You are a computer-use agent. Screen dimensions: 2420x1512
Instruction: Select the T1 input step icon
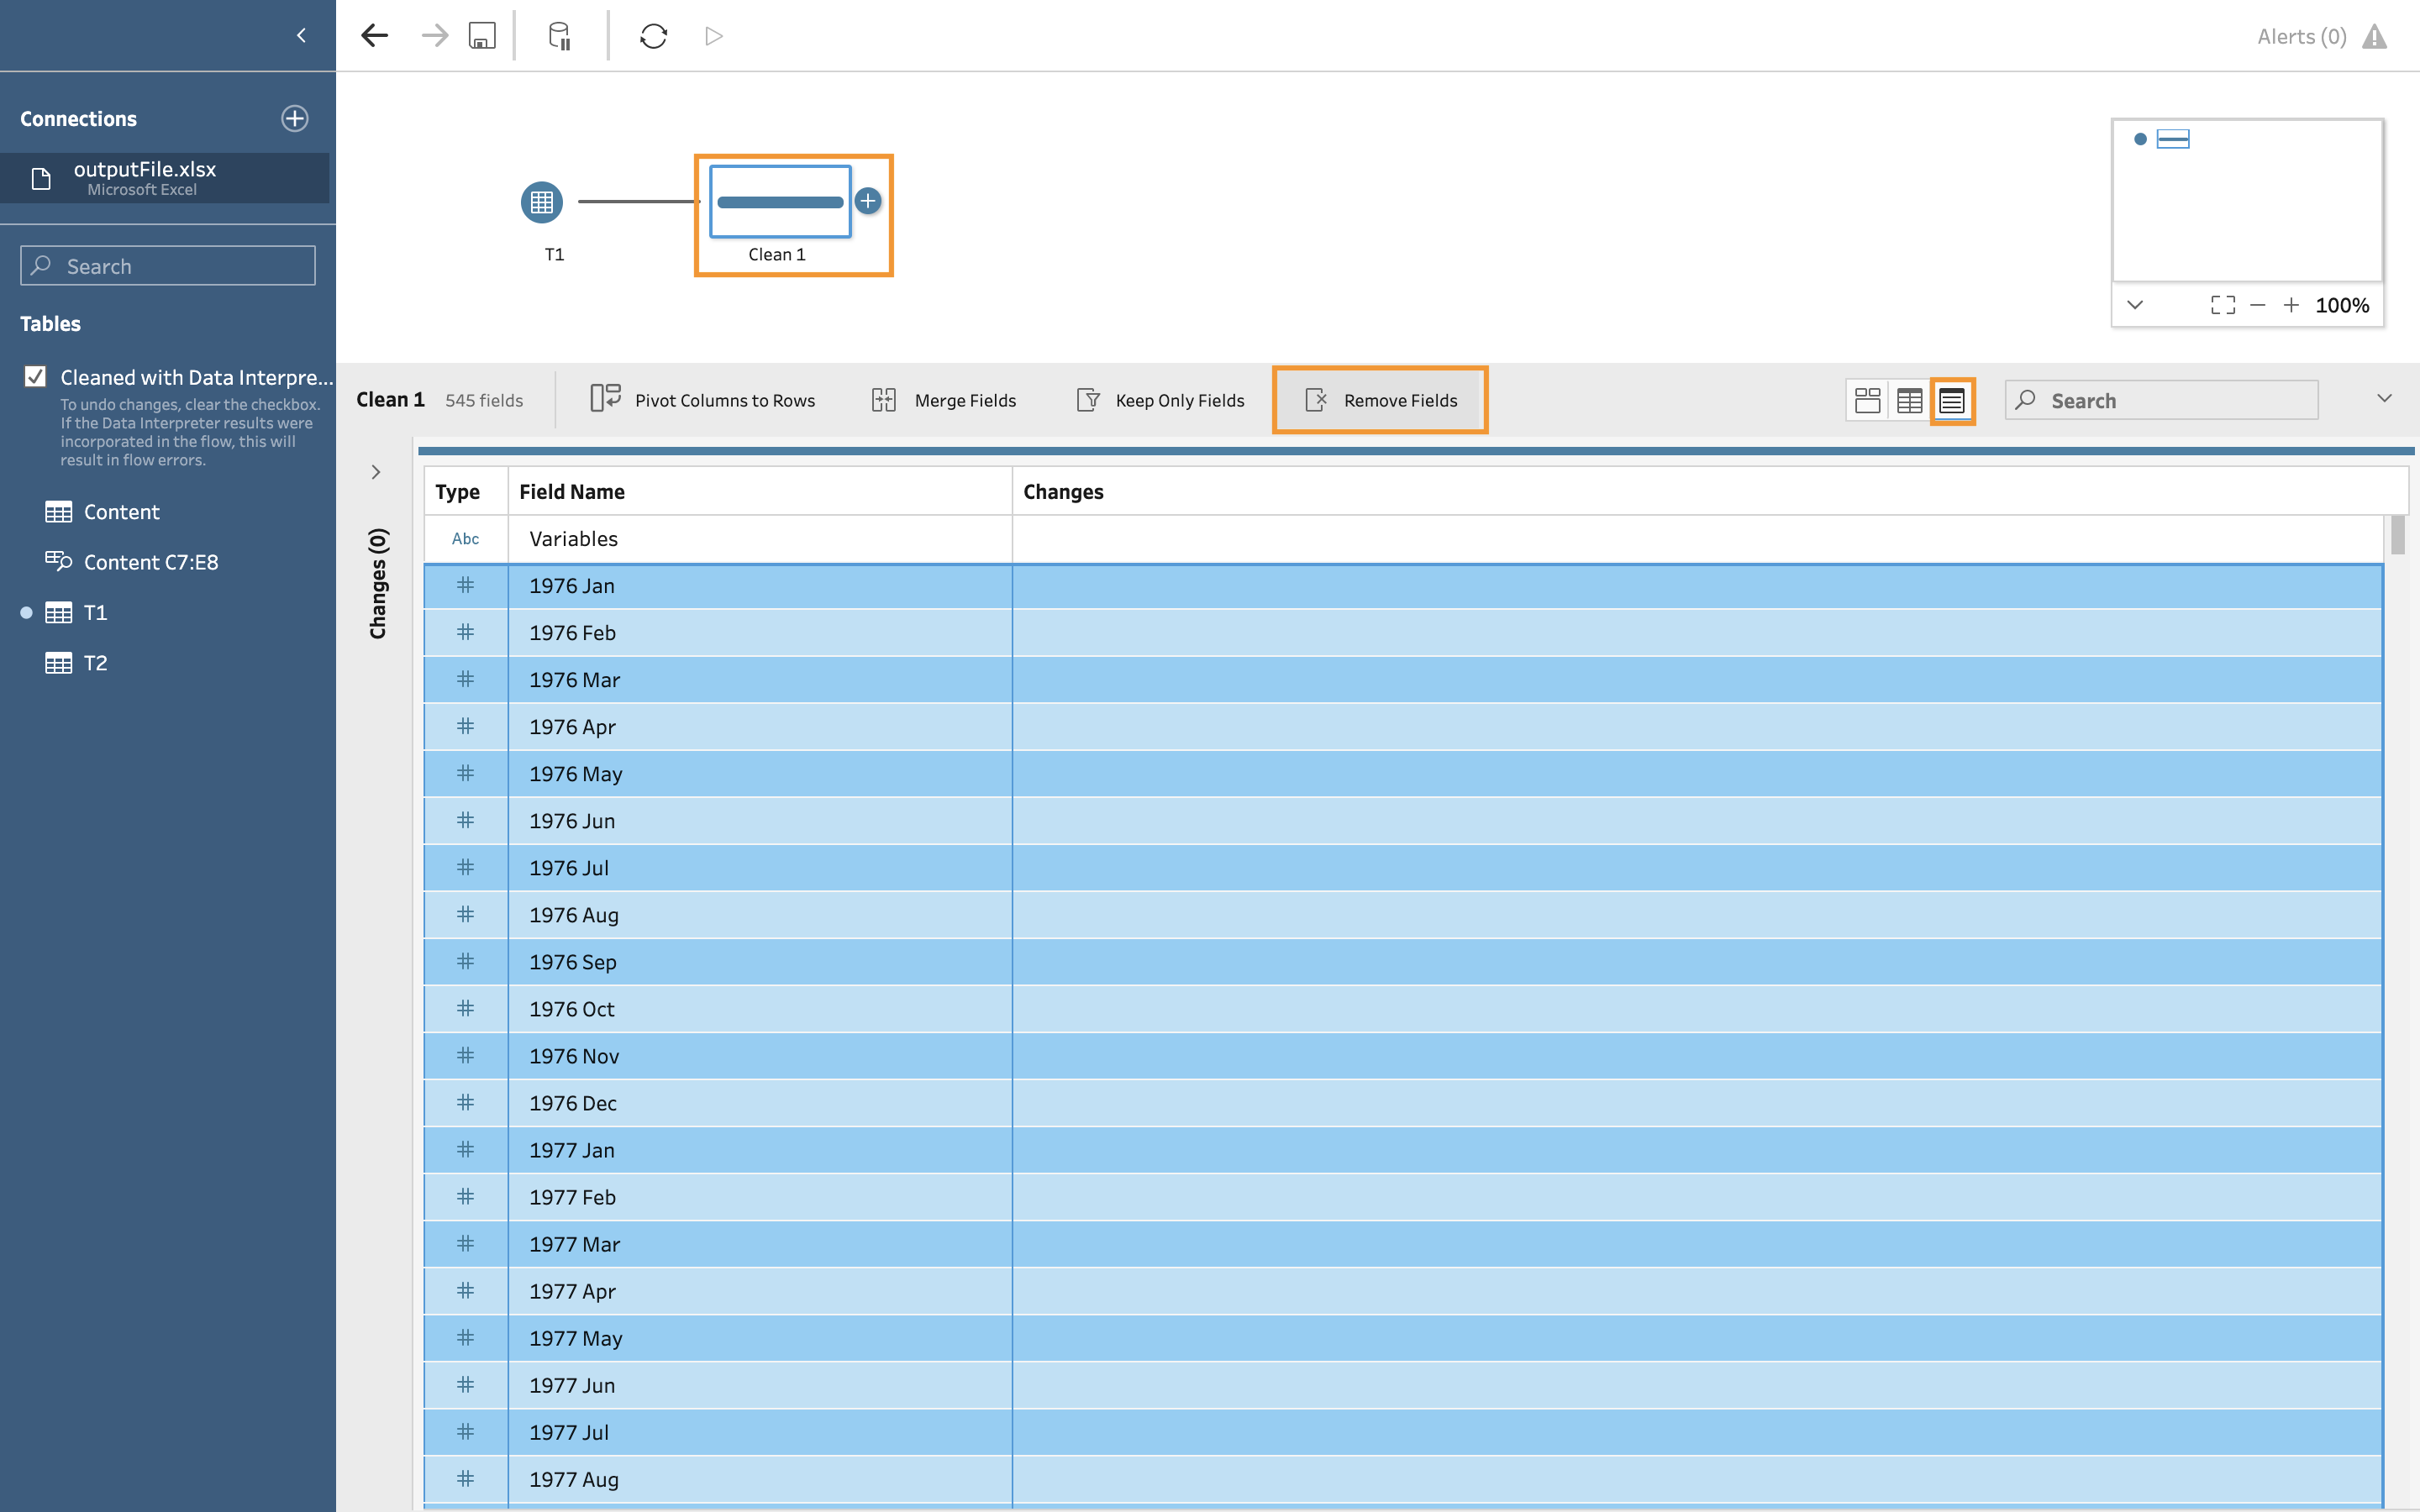click(x=542, y=203)
